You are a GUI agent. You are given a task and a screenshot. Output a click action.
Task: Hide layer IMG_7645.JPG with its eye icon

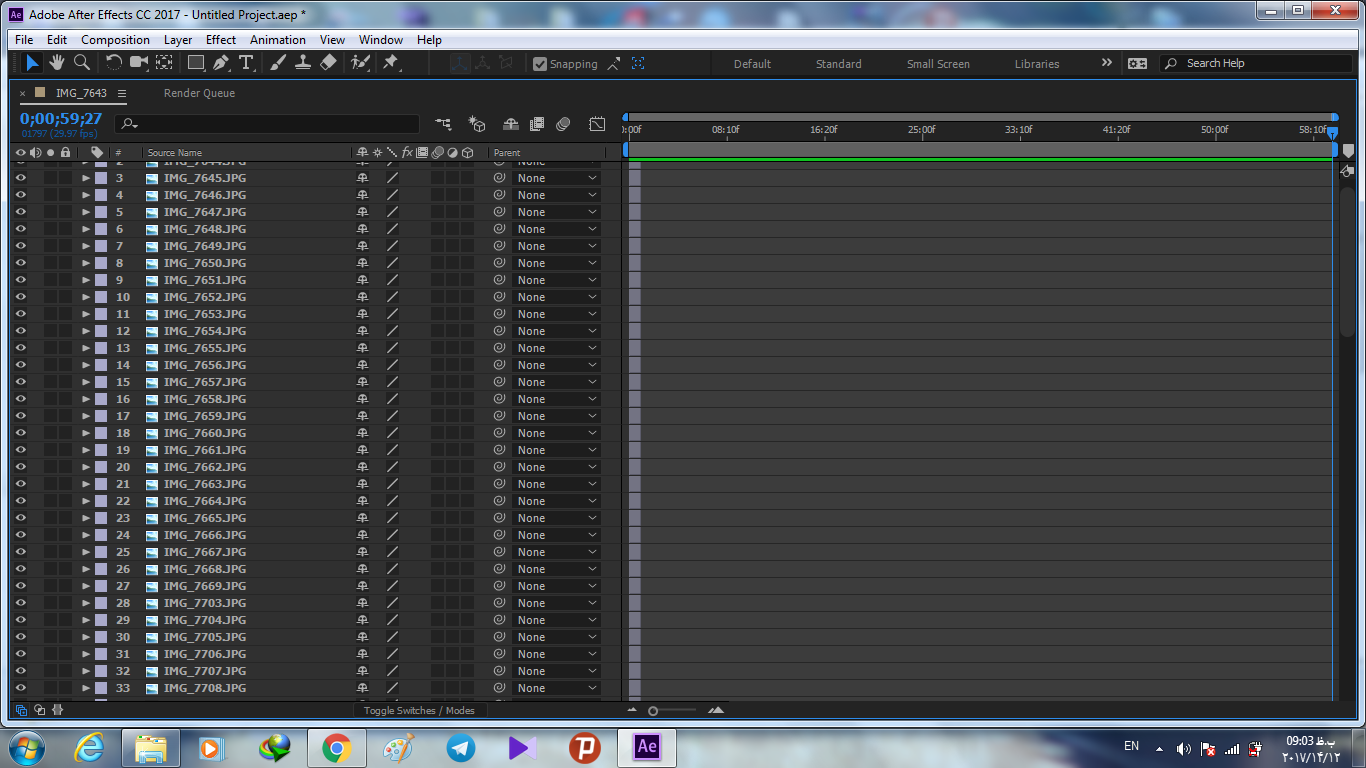coord(20,178)
